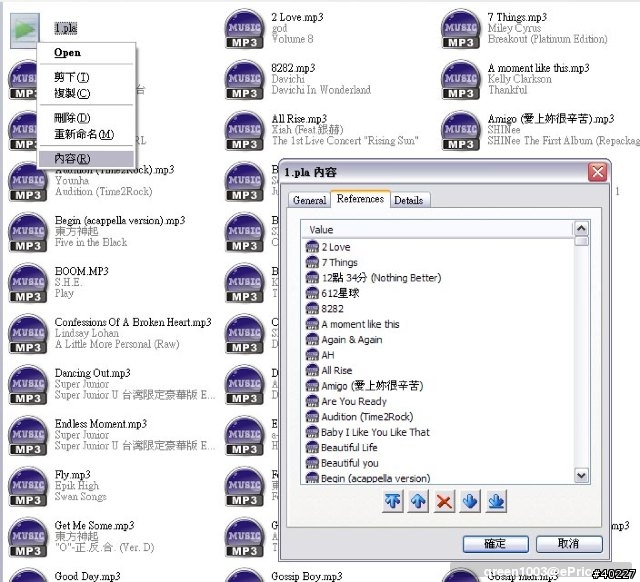Select 'All Rise' in the references list

coord(337,371)
